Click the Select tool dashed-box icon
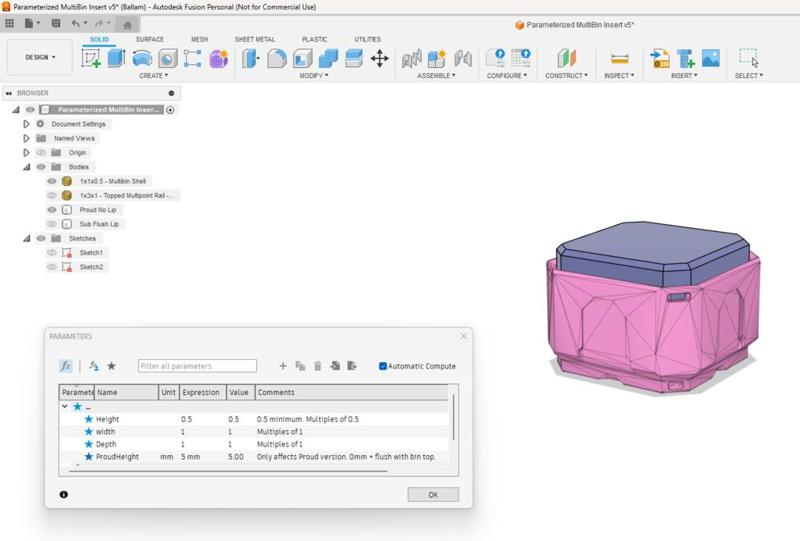The image size is (800, 541). pyautogui.click(x=748, y=58)
